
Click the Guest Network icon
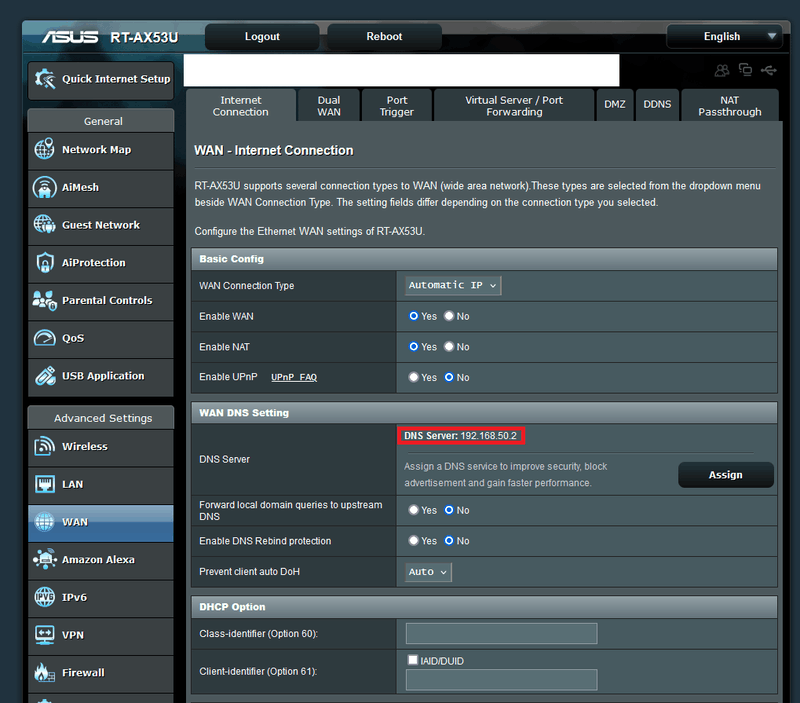pyautogui.click(x=44, y=224)
